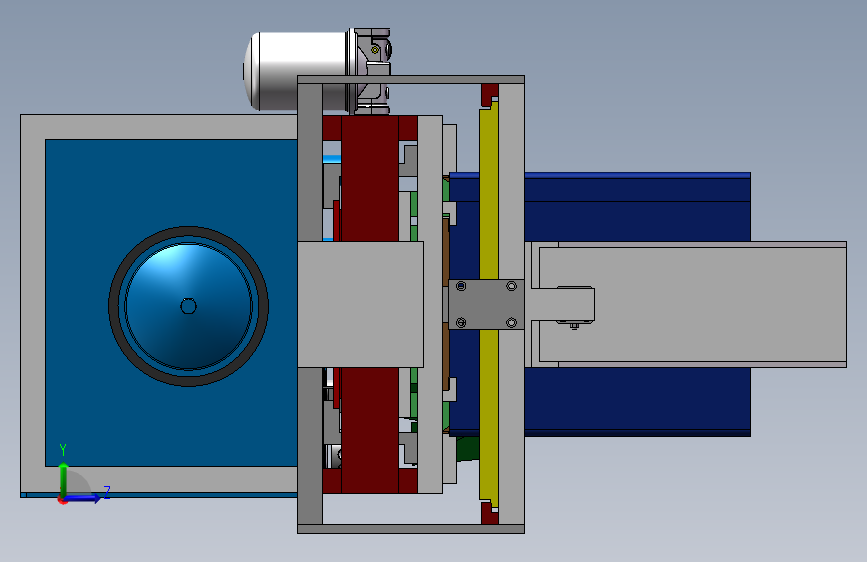This screenshot has width=867, height=562.
Task: Click the dark red block at the frame's top right
Action: click(x=490, y=94)
